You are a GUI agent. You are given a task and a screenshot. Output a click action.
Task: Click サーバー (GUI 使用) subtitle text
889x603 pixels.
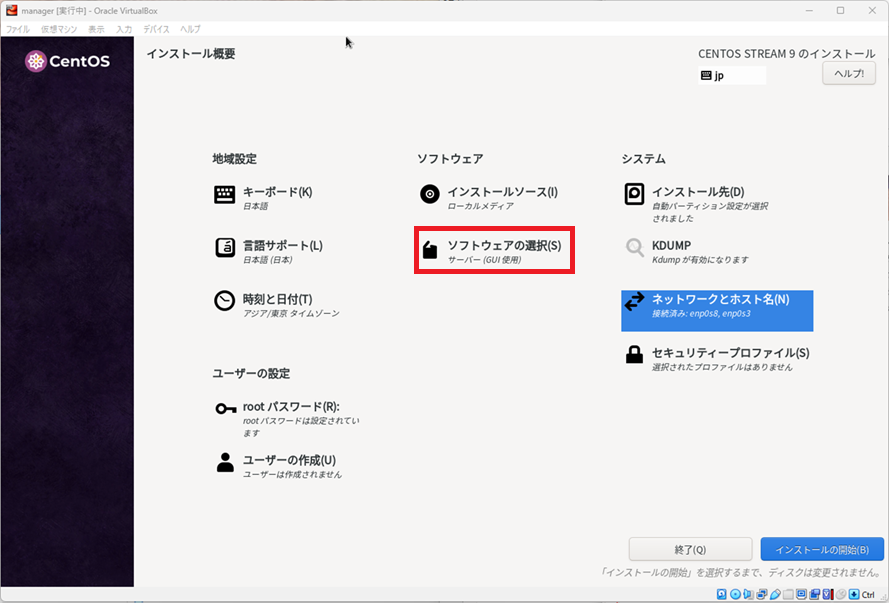(484, 260)
